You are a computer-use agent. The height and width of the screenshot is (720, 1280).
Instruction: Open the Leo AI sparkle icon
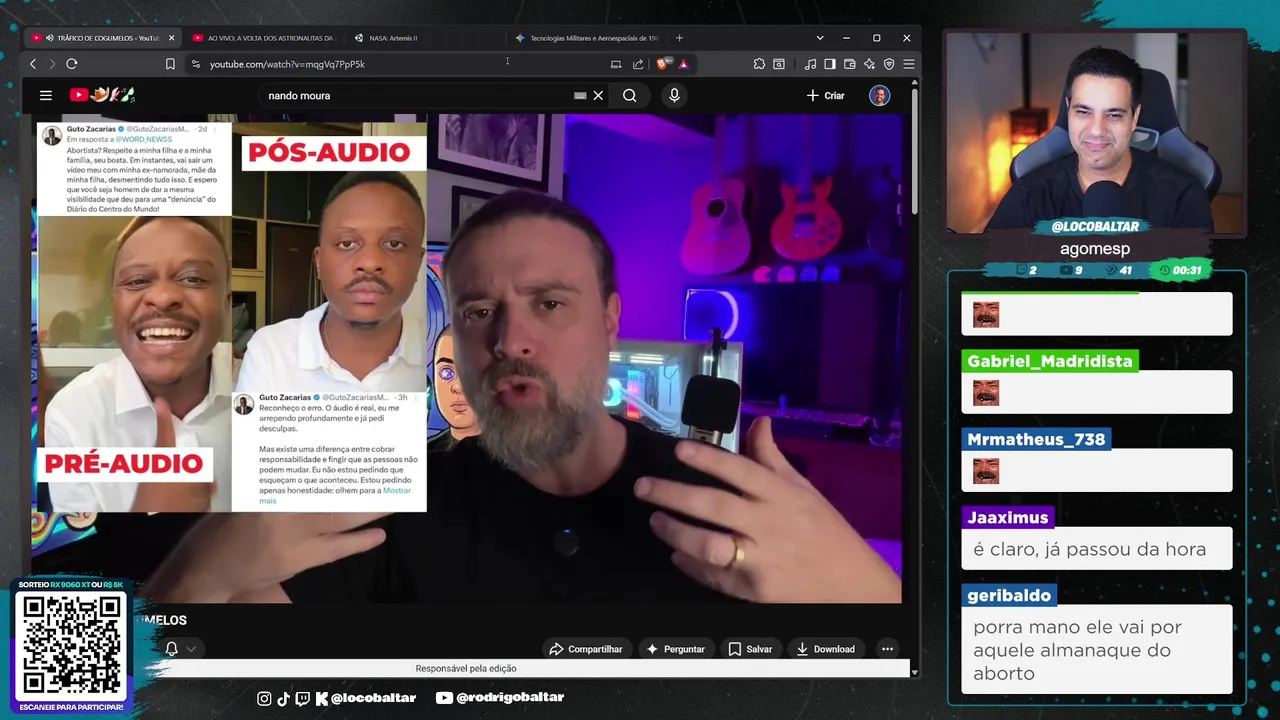click(869, 64)
